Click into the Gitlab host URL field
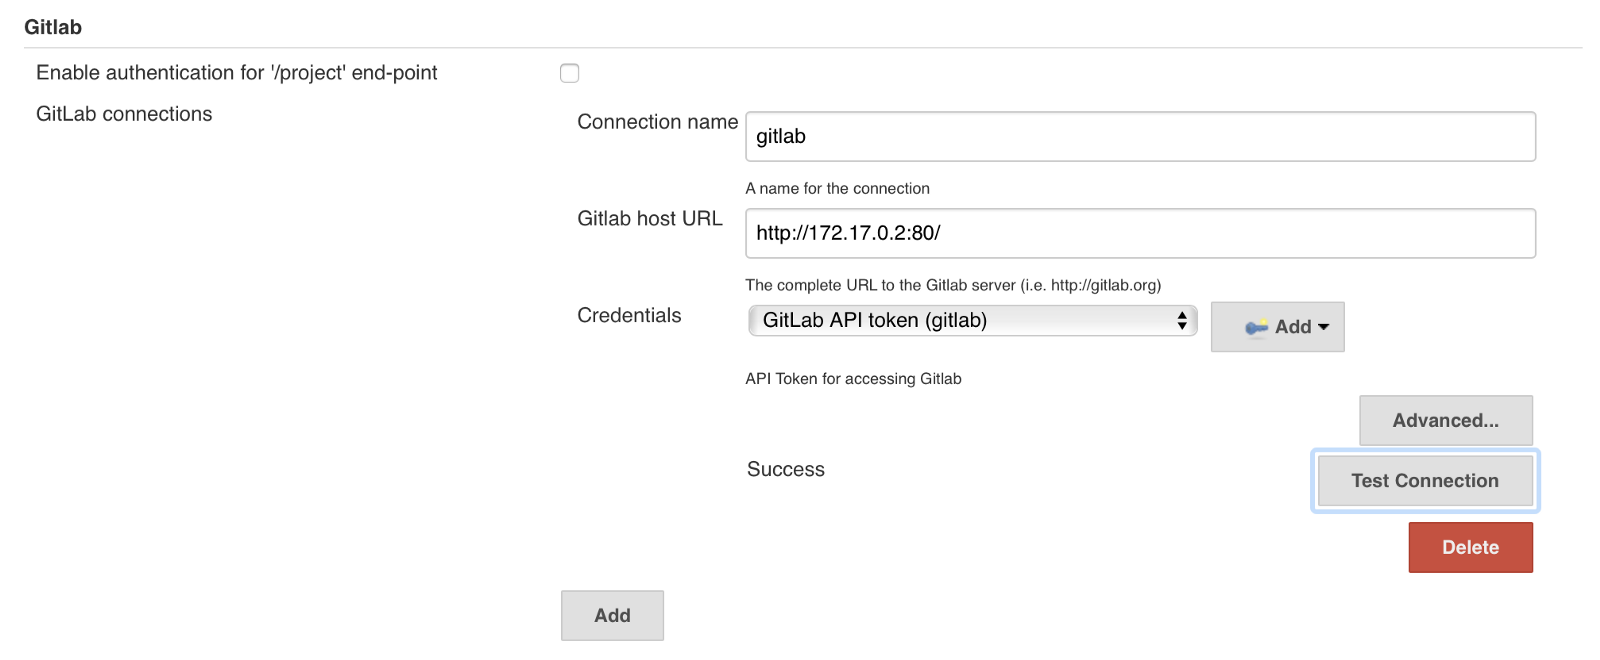This screenshot has width=1600, height=660. click(1140, 234)
